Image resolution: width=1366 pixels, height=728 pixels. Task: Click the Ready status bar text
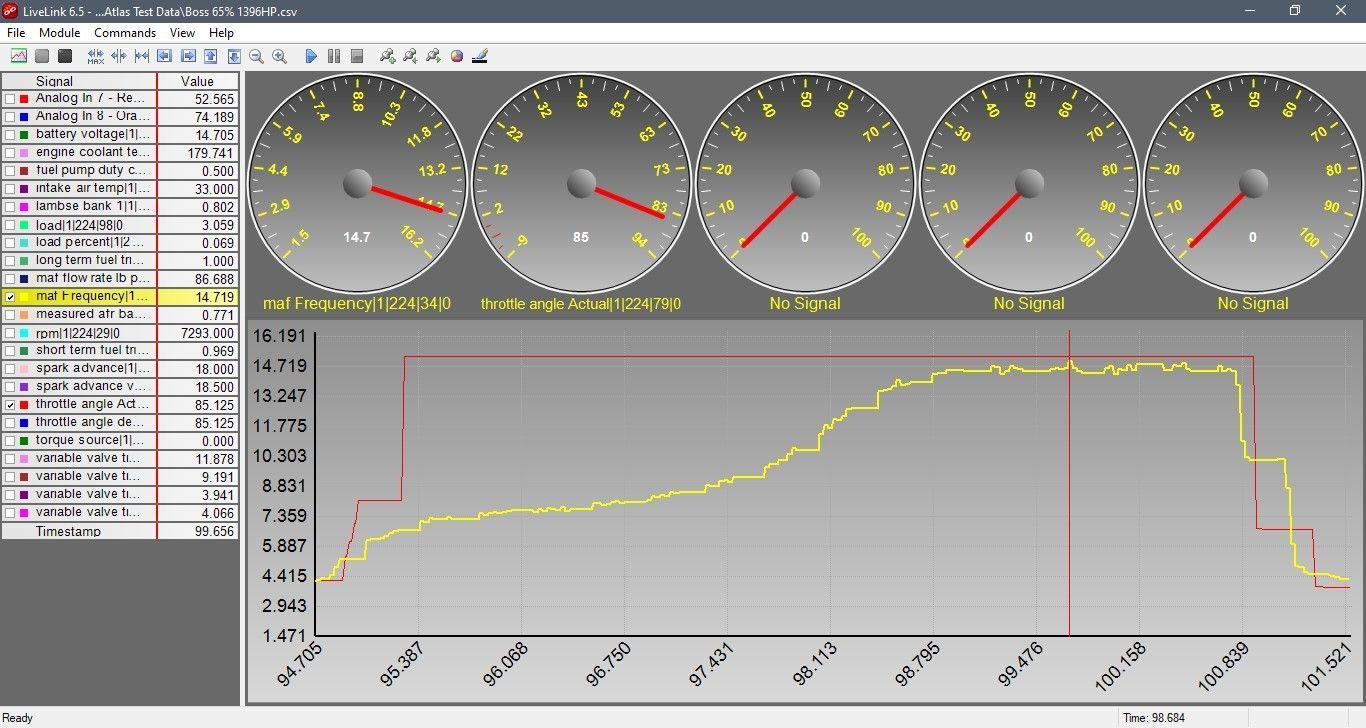pyautogui.click(x=18, y=718)
